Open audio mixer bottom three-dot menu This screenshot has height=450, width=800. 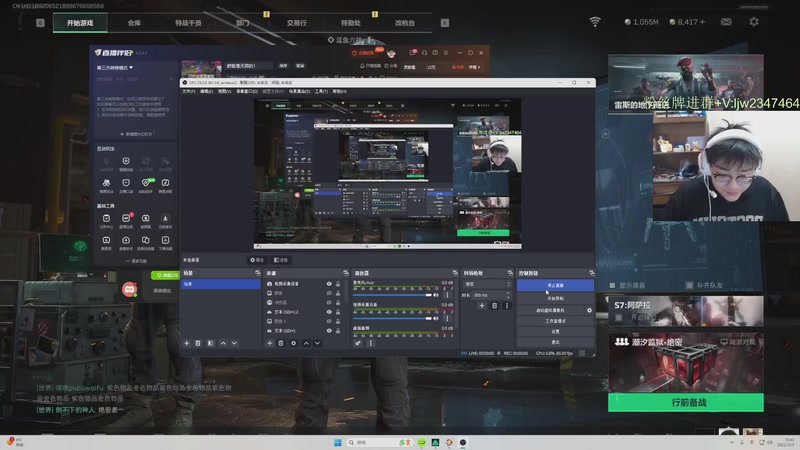(x=370, y=343)
